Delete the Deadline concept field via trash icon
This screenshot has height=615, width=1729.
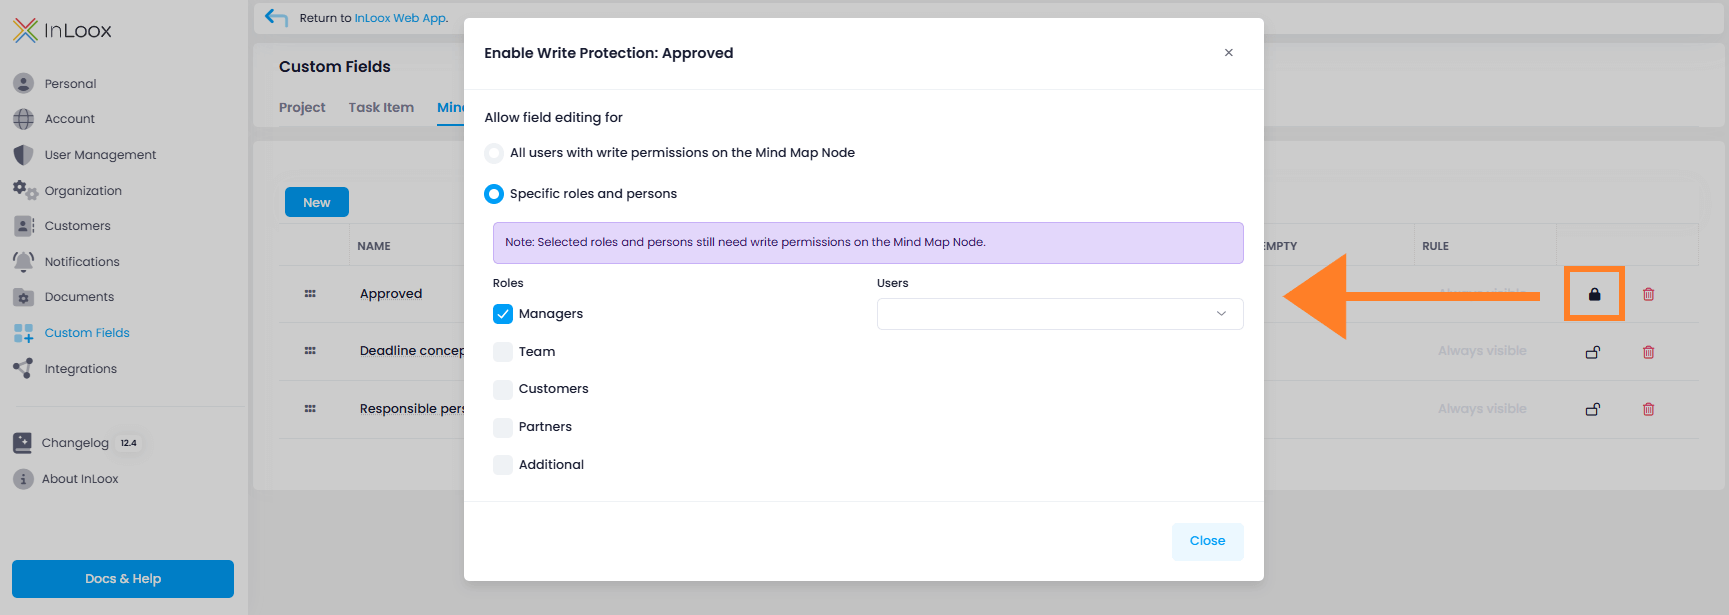point(1649,352)
